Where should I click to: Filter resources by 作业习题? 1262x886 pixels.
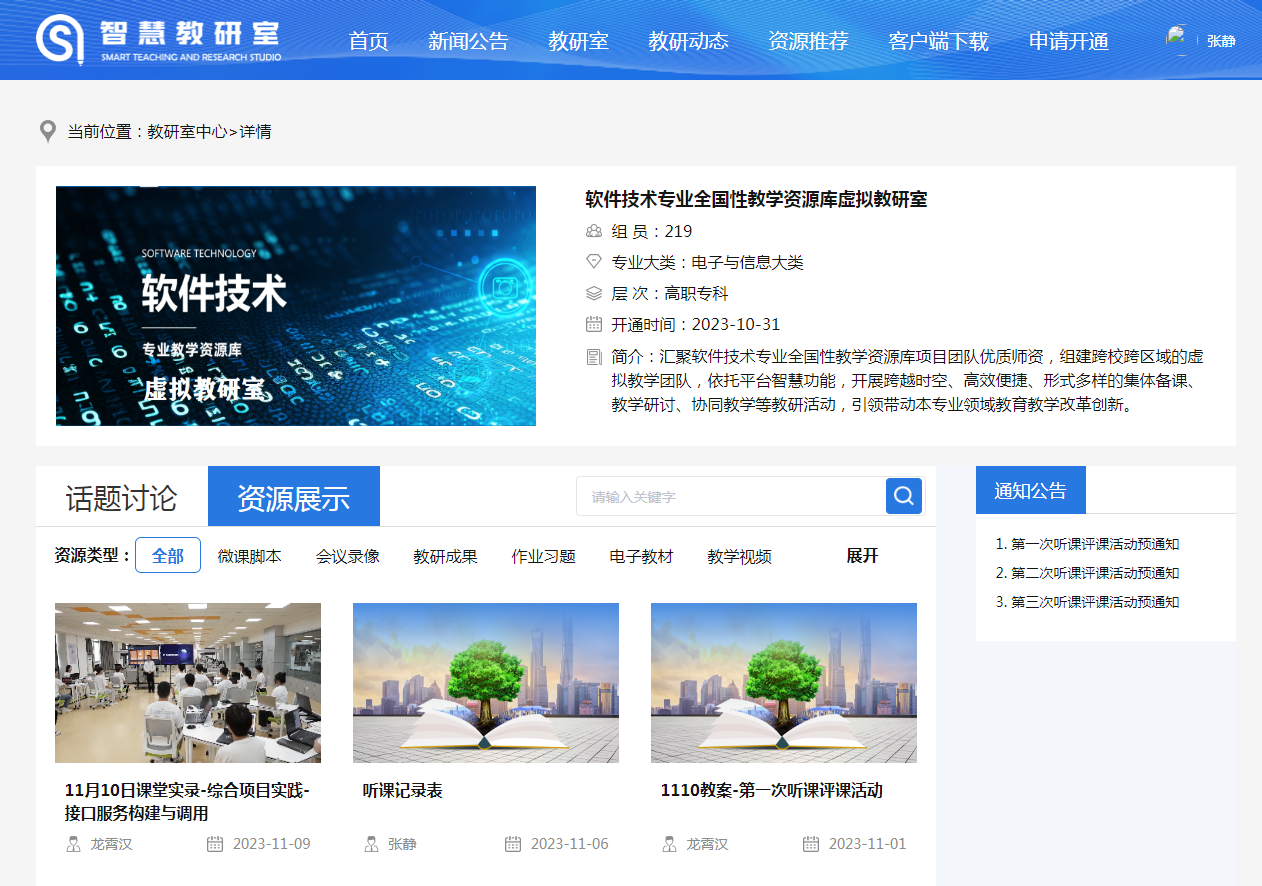click(x=544, y=556)
